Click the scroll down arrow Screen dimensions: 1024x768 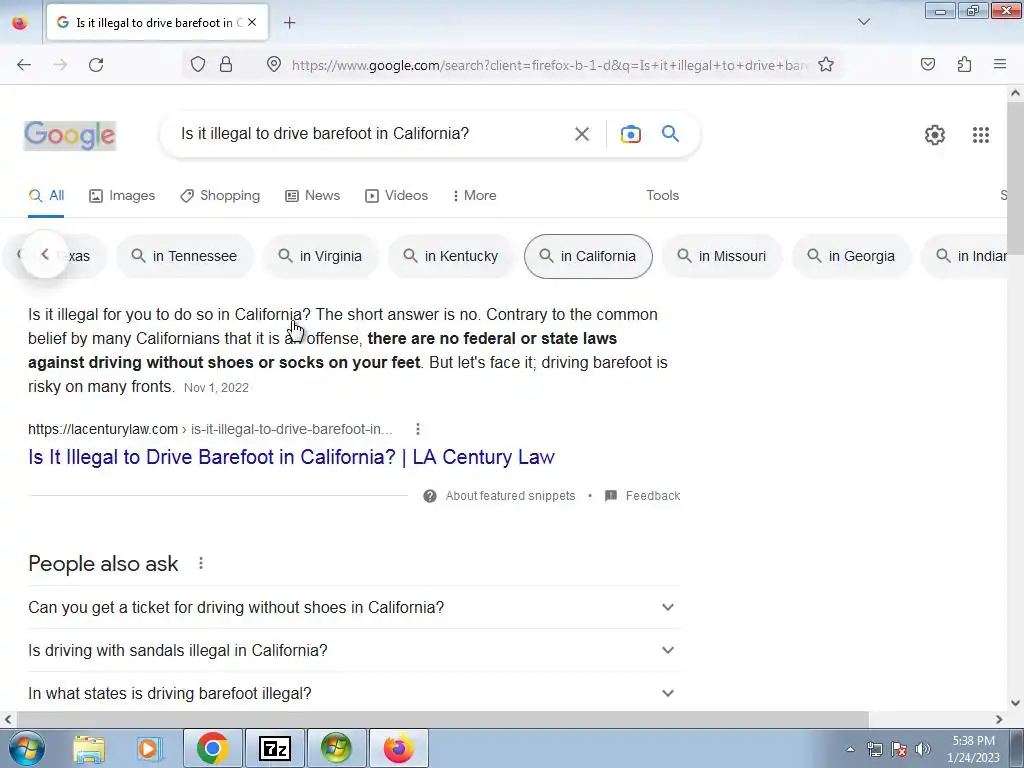coord(1016,703)
